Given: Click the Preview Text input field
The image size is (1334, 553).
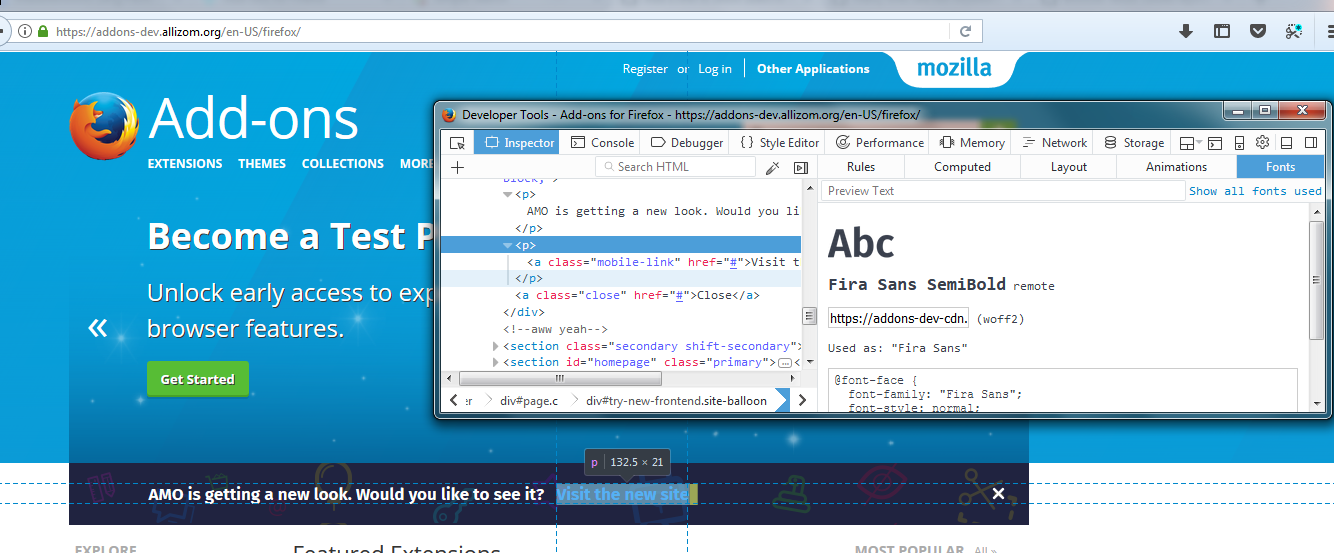Looking at the screenshot, I should [1002, 191].
